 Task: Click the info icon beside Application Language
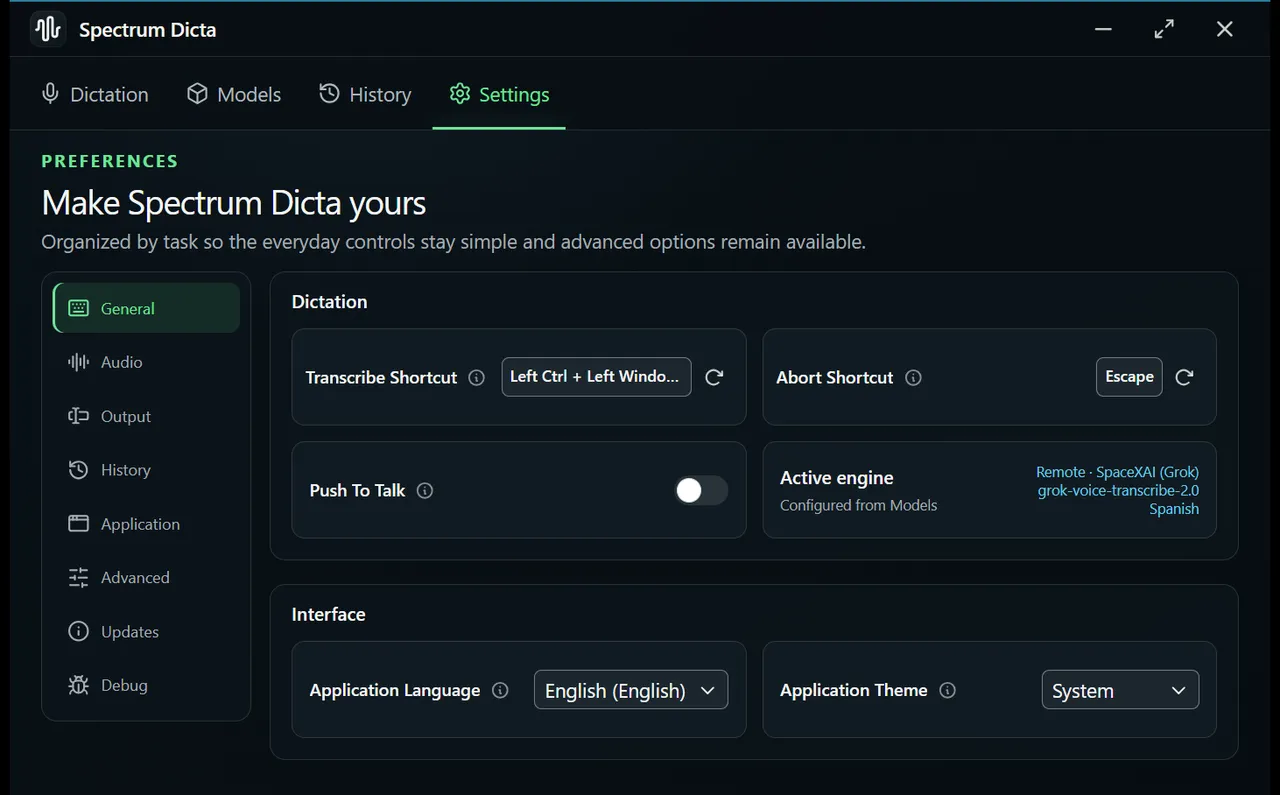pyautogui.click(x=501, y=690)
